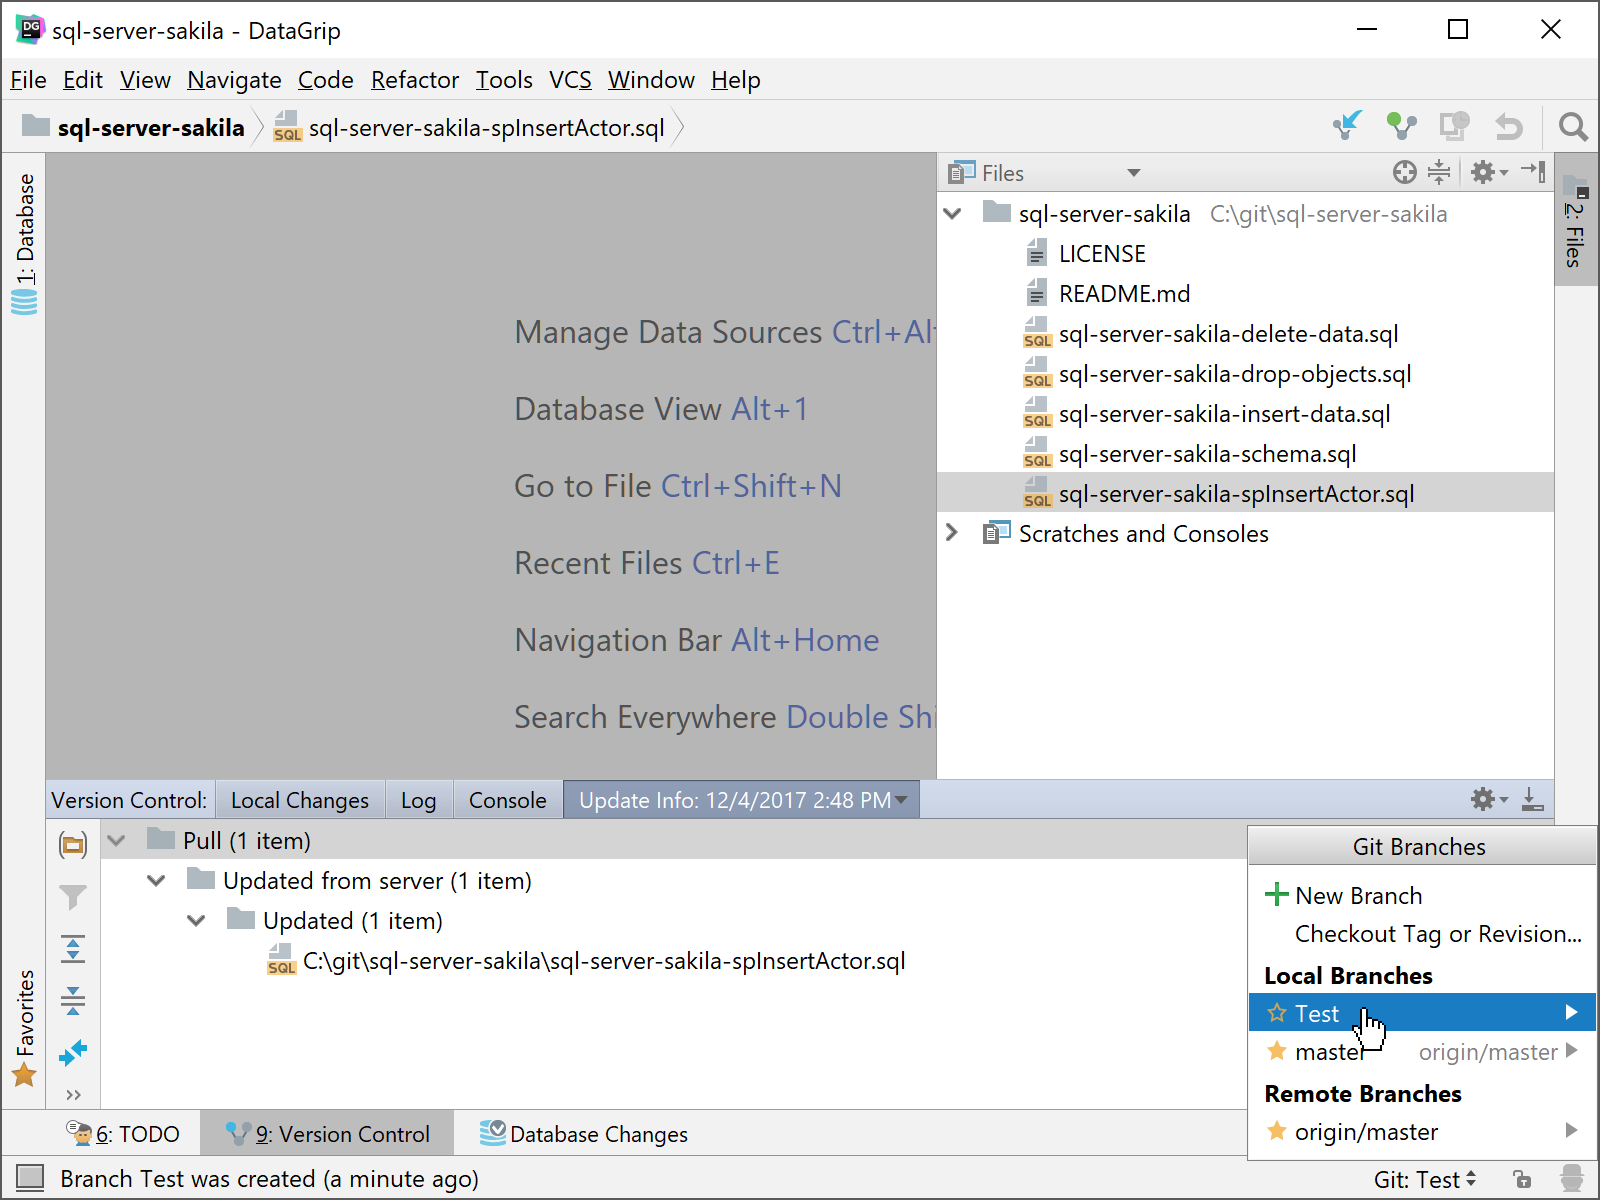1600x1200 pixels.
Task: Toggle the 9: Version Control tool window
Action: coord(327,1134)
